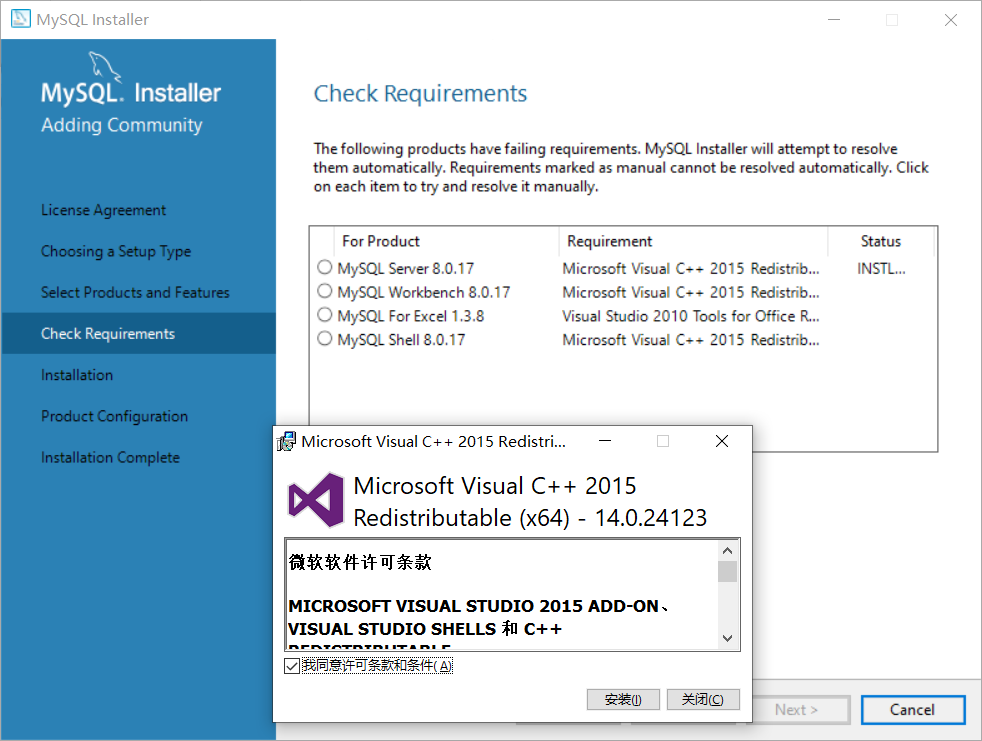Go to Installation Complete step
The width and height of the screenshot is (982, 741).
(110, 458)
